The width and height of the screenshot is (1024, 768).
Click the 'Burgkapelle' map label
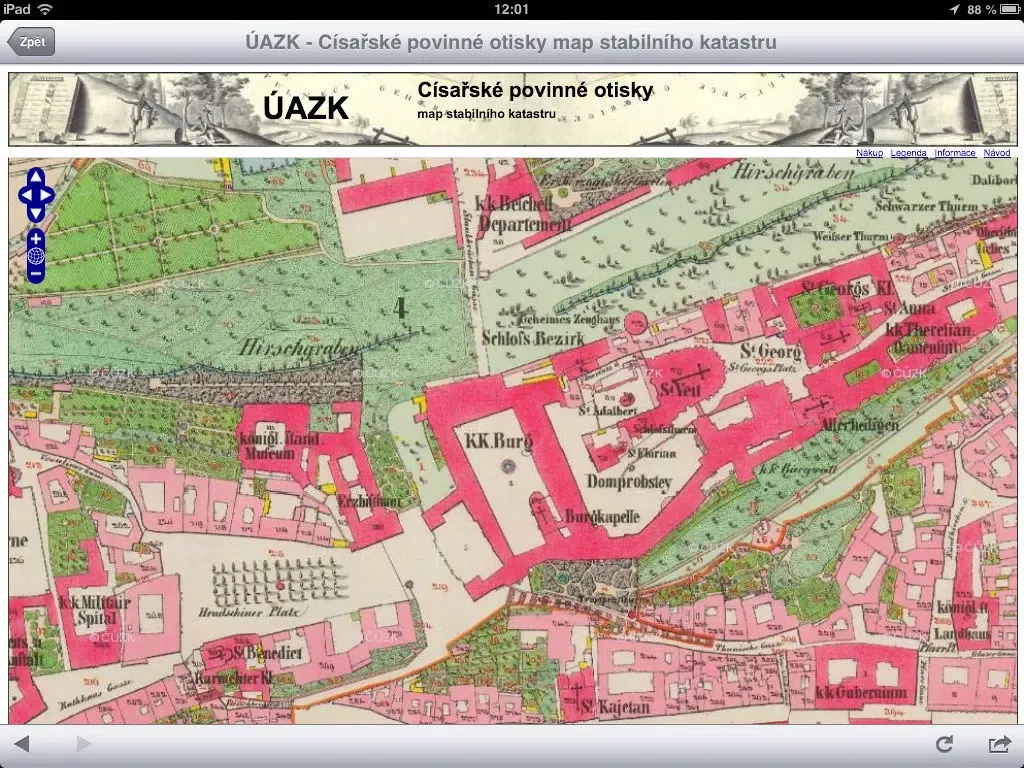pyautogui.click(x=602, y=517)
